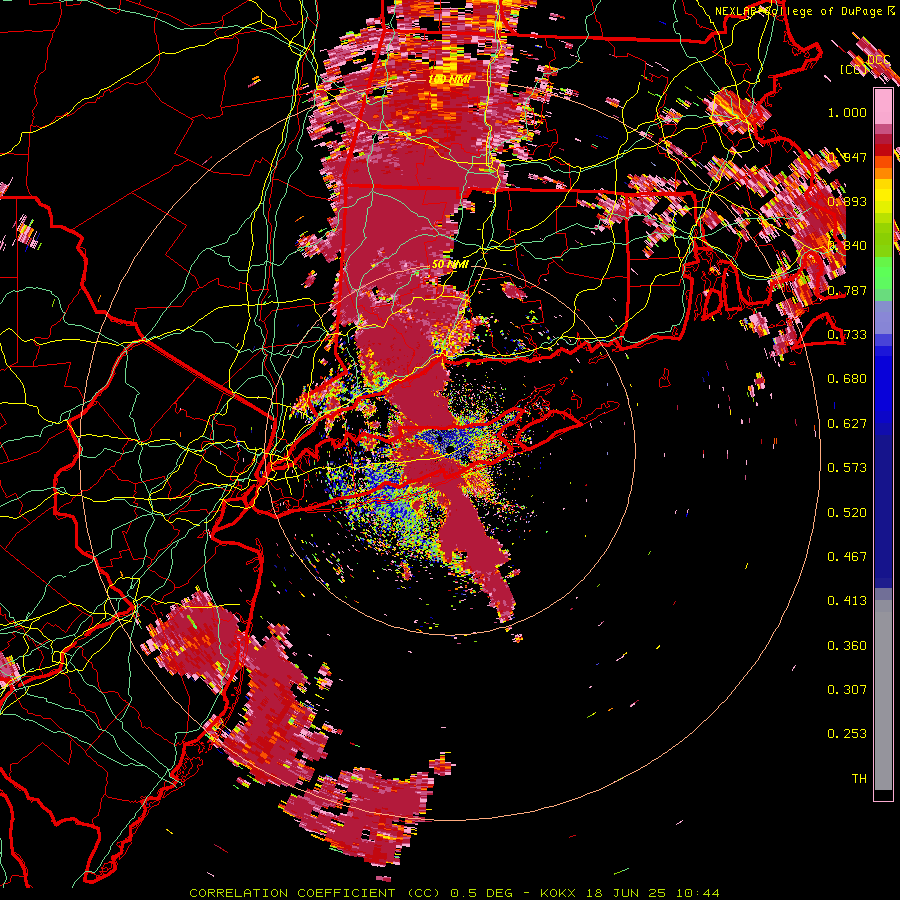Select the 0.893 legend value

[x=847, y=201]
